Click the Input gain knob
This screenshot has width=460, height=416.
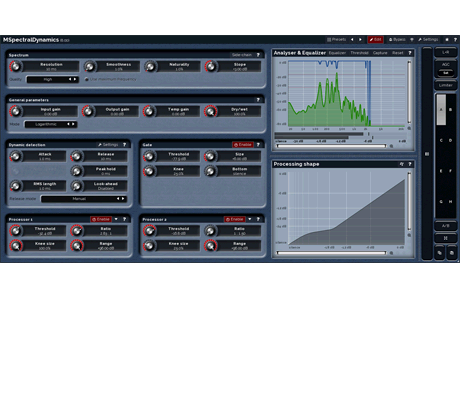pos(15,111)
